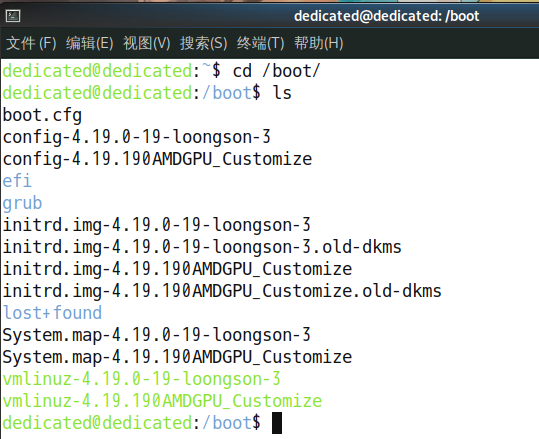Open the 搜索(S) menu
539x439 pixels.
coord(204,43)
